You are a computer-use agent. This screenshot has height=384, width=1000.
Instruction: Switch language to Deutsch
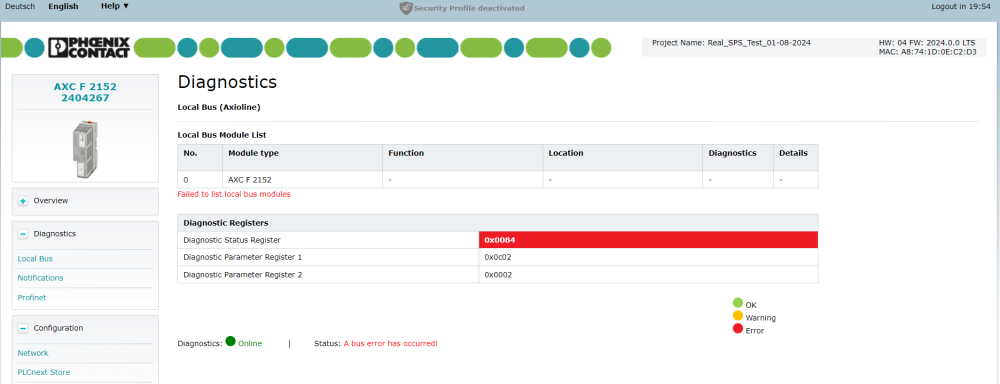pos(20,6)
